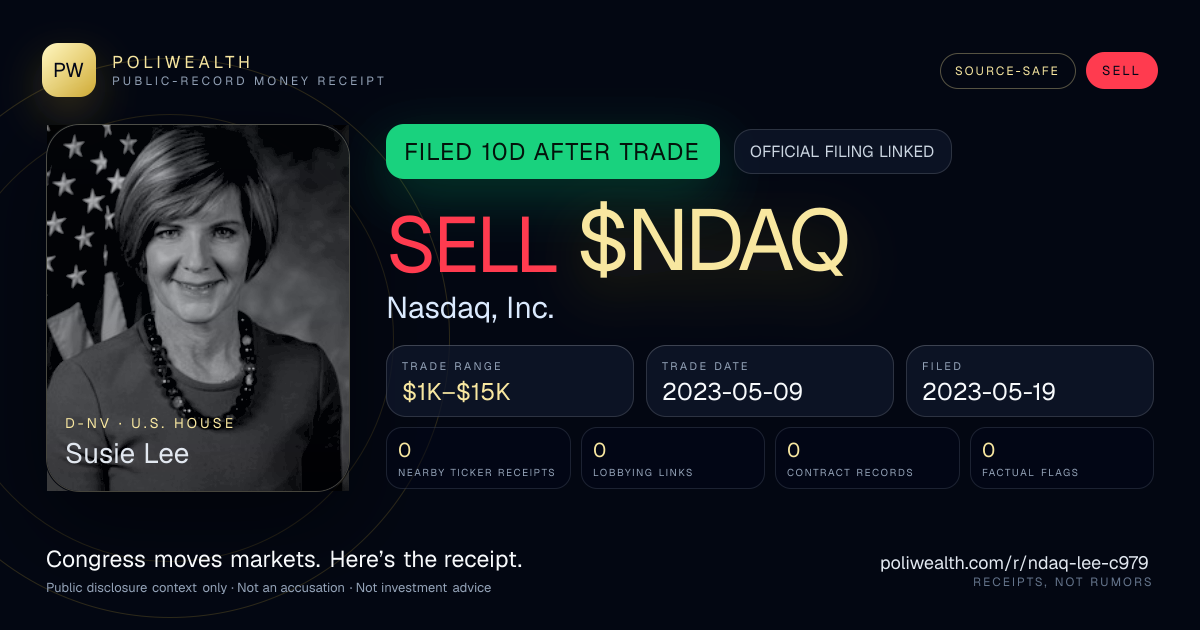Click the D-NV · U.S. HOUSE label
1200x630 pixels.
click(150, 423)
